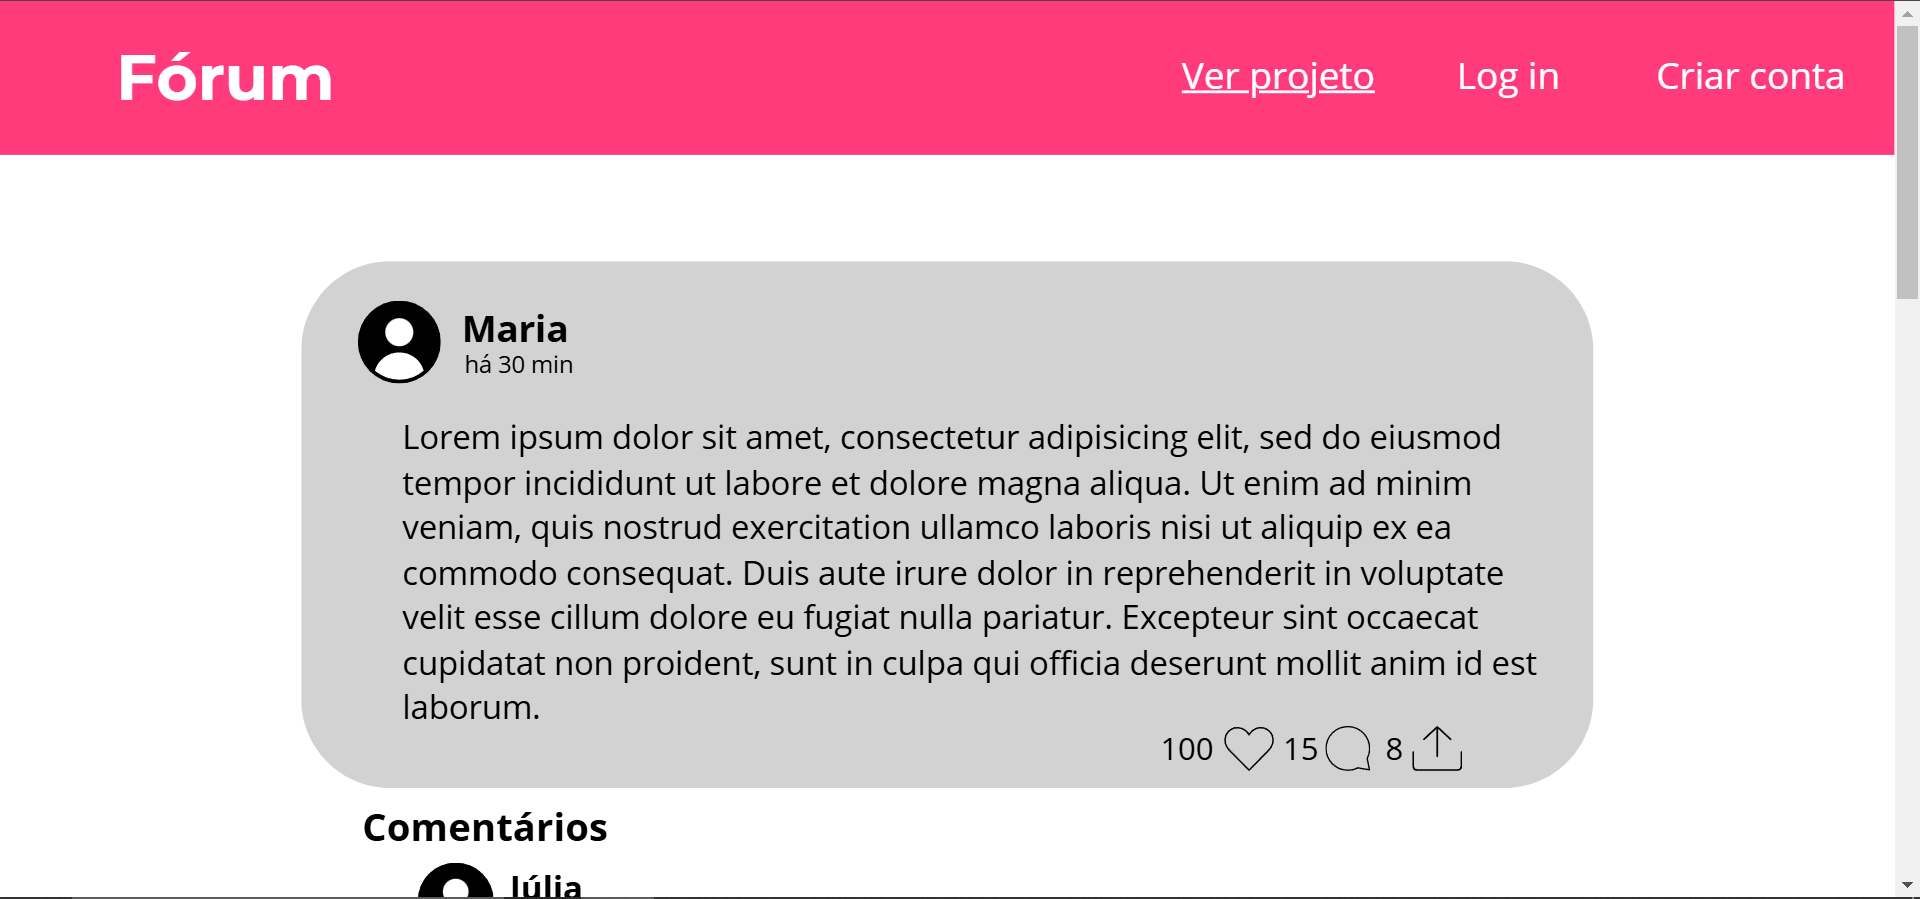Click the vertical scrollbar thumb
Image resolution: width=1920 pixels, height=899 pixels.
coord(1907,160)
